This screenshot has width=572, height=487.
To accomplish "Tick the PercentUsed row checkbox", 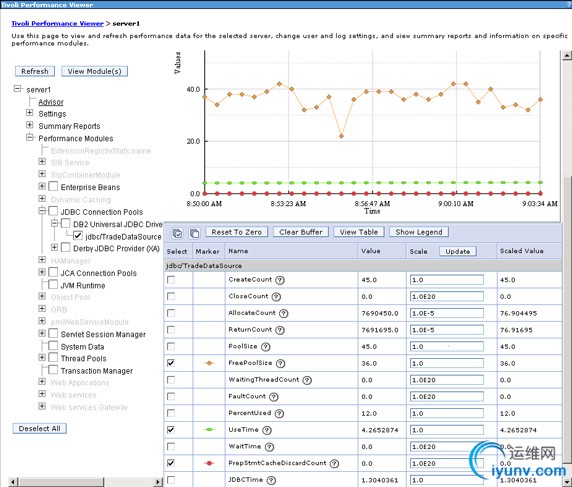I will point(170,413).
